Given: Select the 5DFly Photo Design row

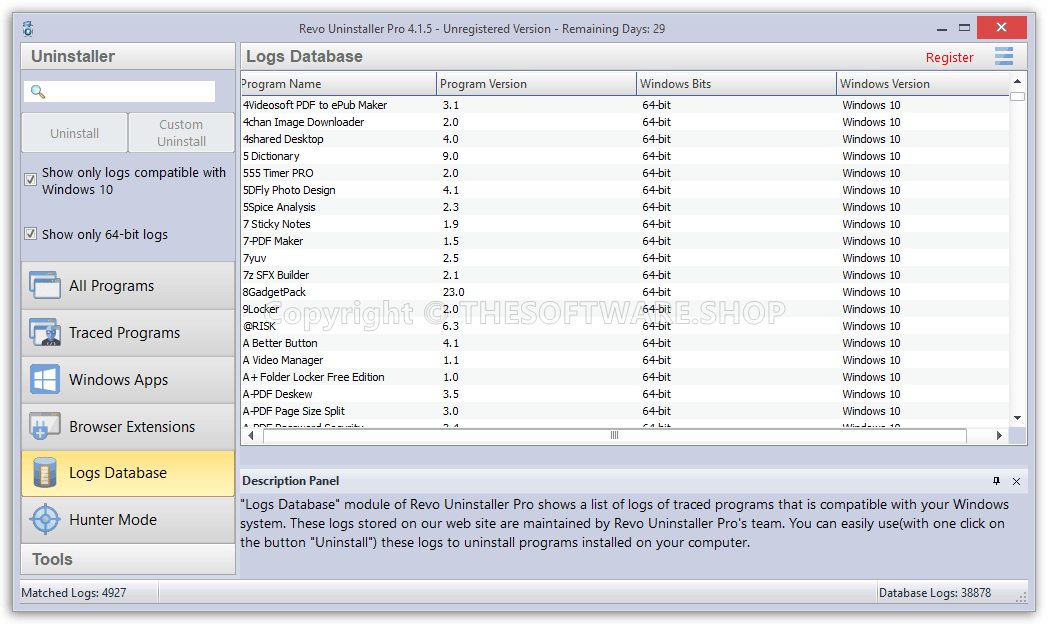Looking at the screenshot, I should pos(625,190).
